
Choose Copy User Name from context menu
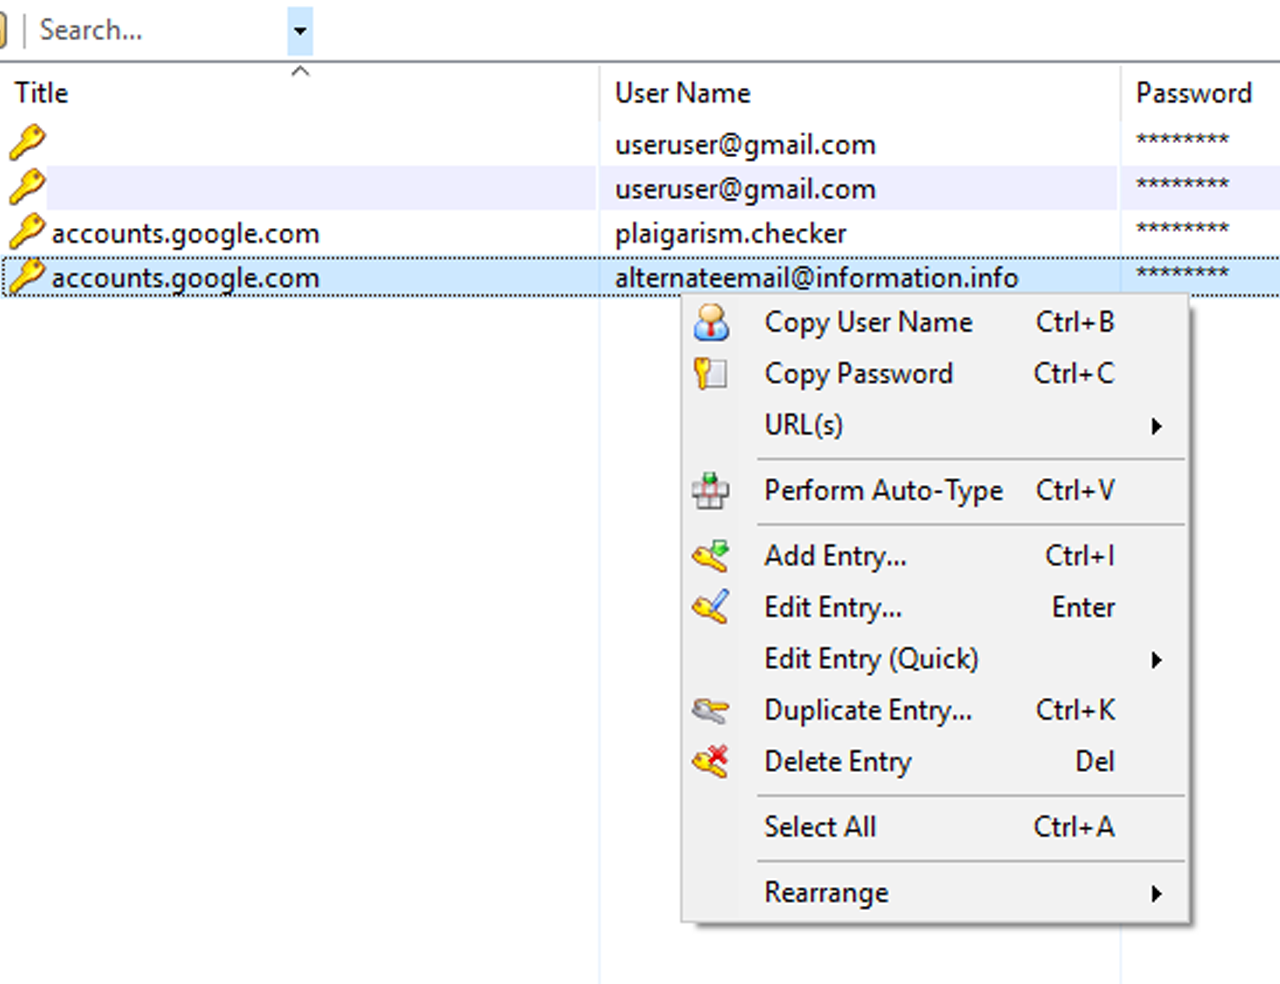(936, 323)
